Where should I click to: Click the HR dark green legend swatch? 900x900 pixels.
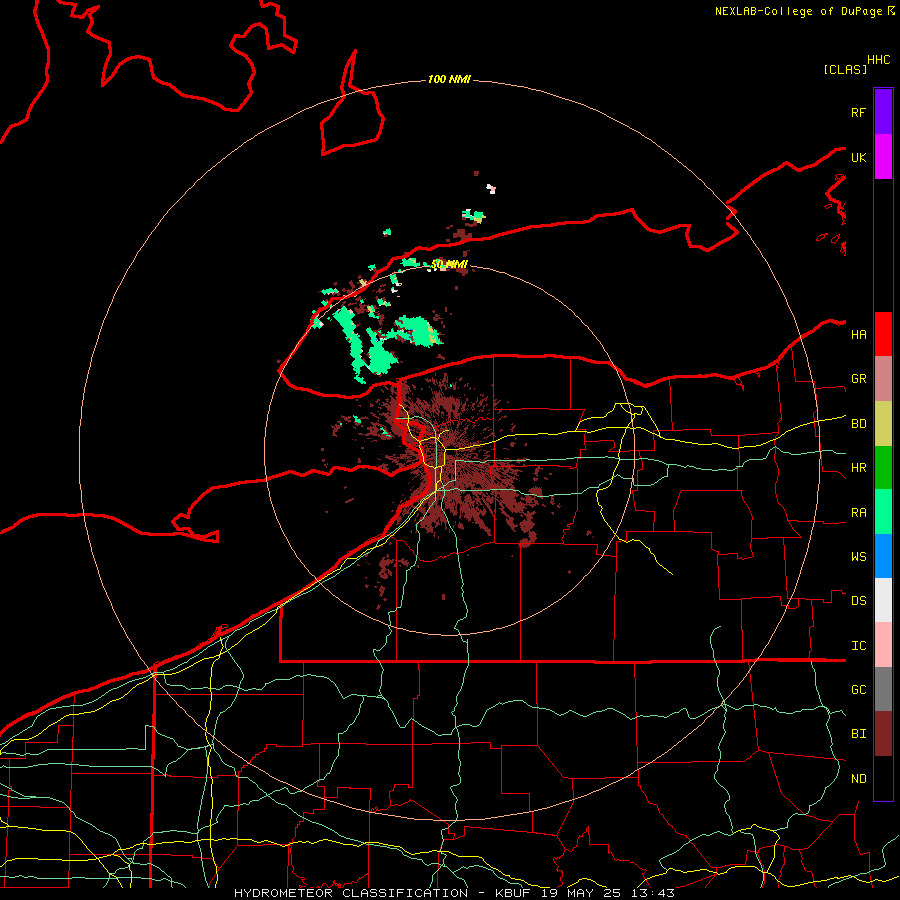(883, 468)
